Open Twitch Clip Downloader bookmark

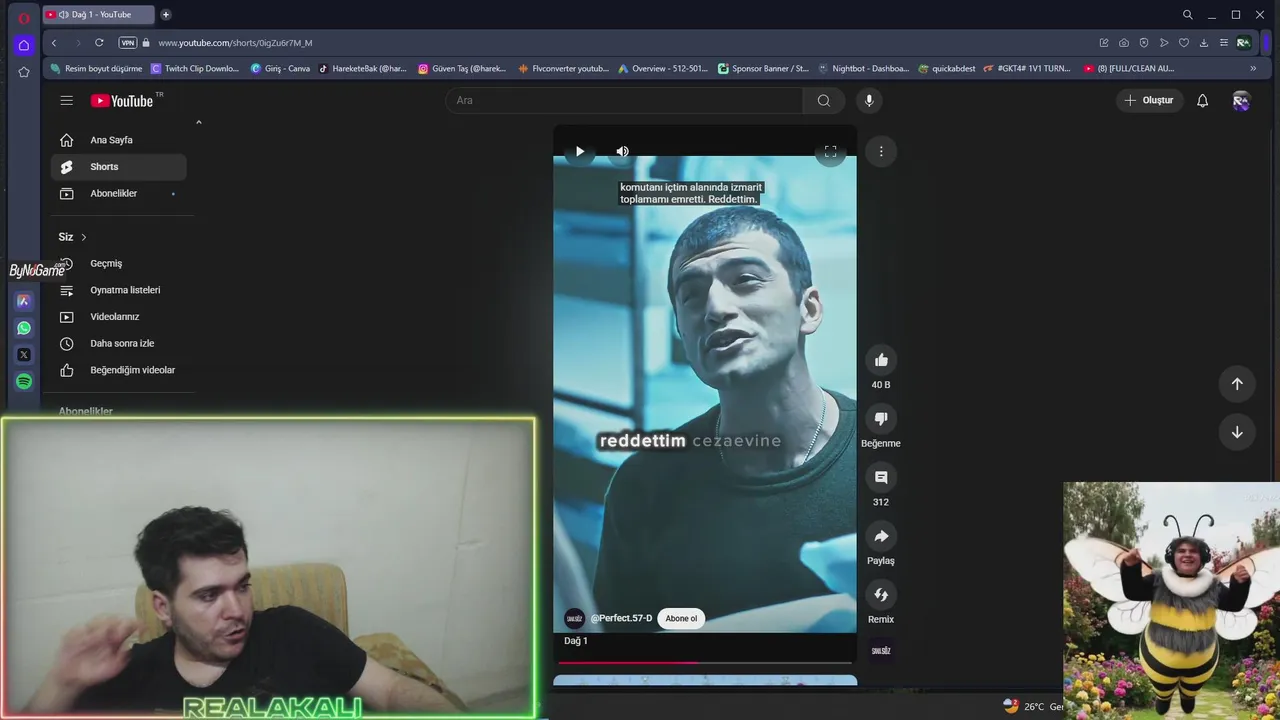coord(195,69)
